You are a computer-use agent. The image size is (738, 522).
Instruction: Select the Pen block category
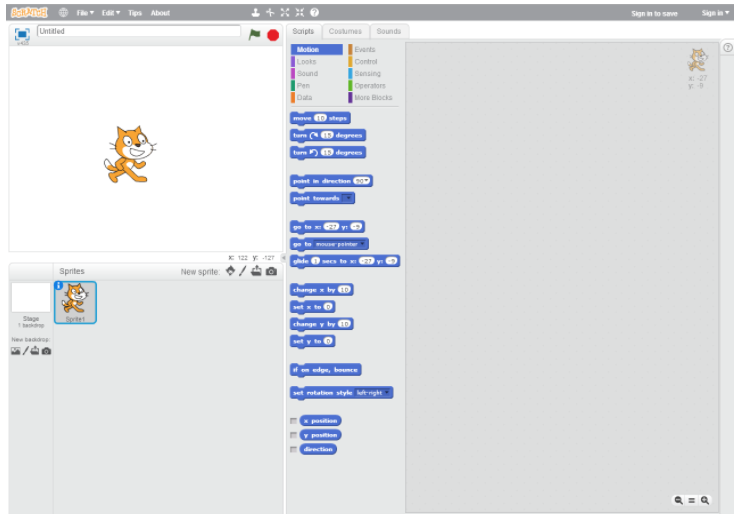317,86
